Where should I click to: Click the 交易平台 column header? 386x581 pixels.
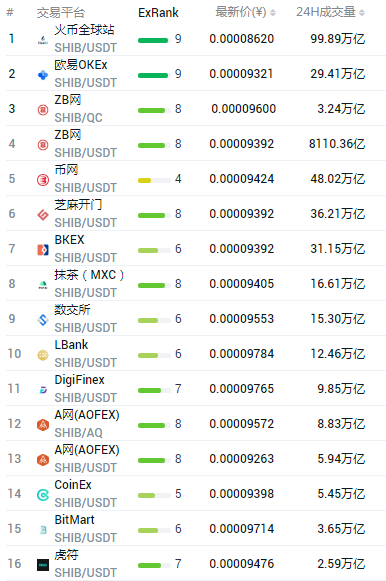(61, 13)
